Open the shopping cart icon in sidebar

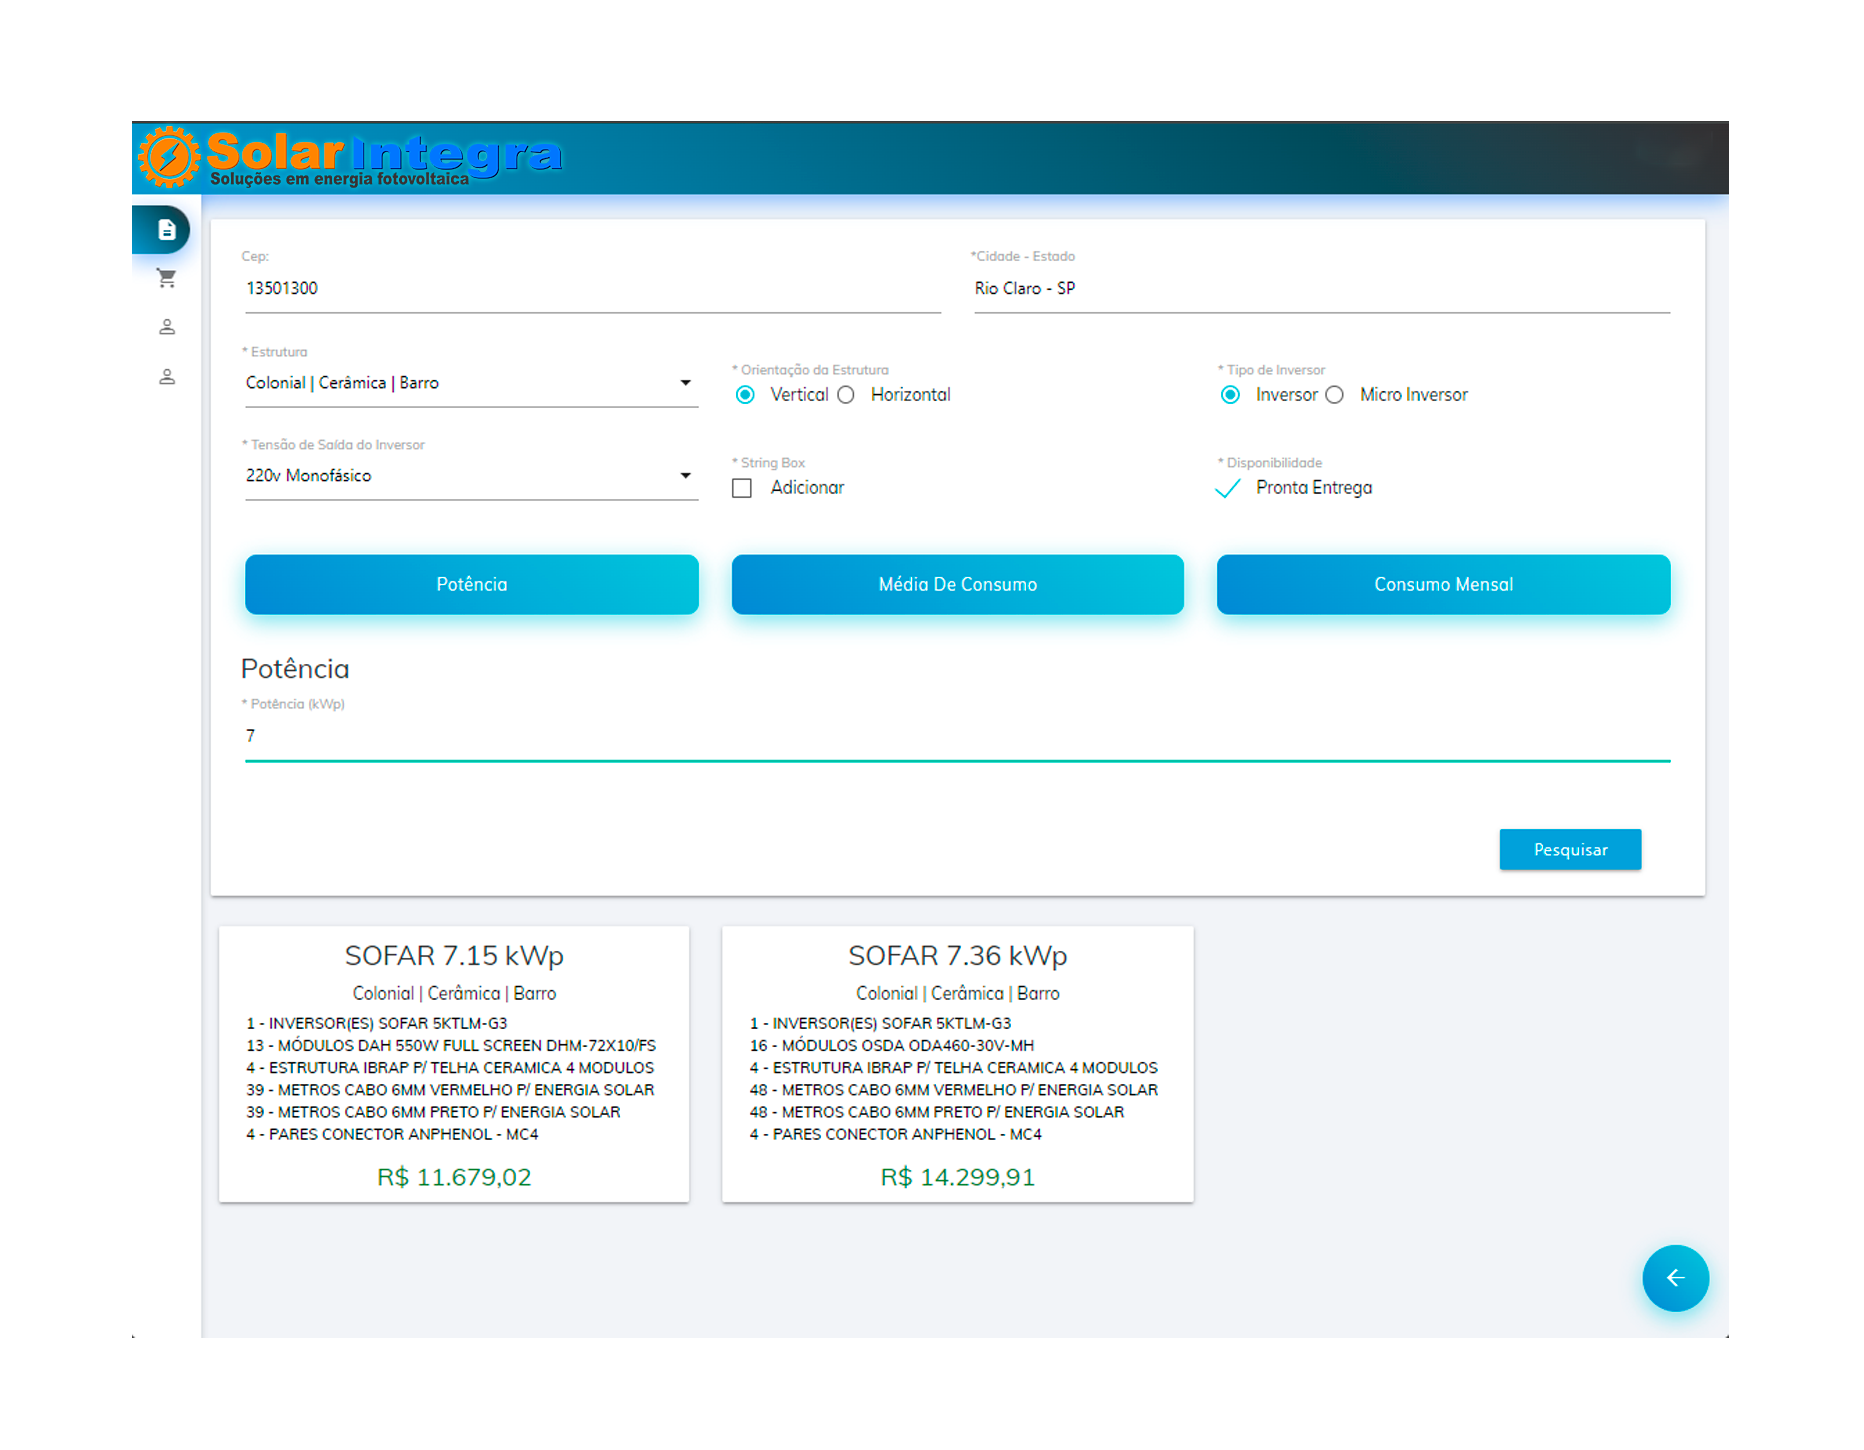coord(167,278)
